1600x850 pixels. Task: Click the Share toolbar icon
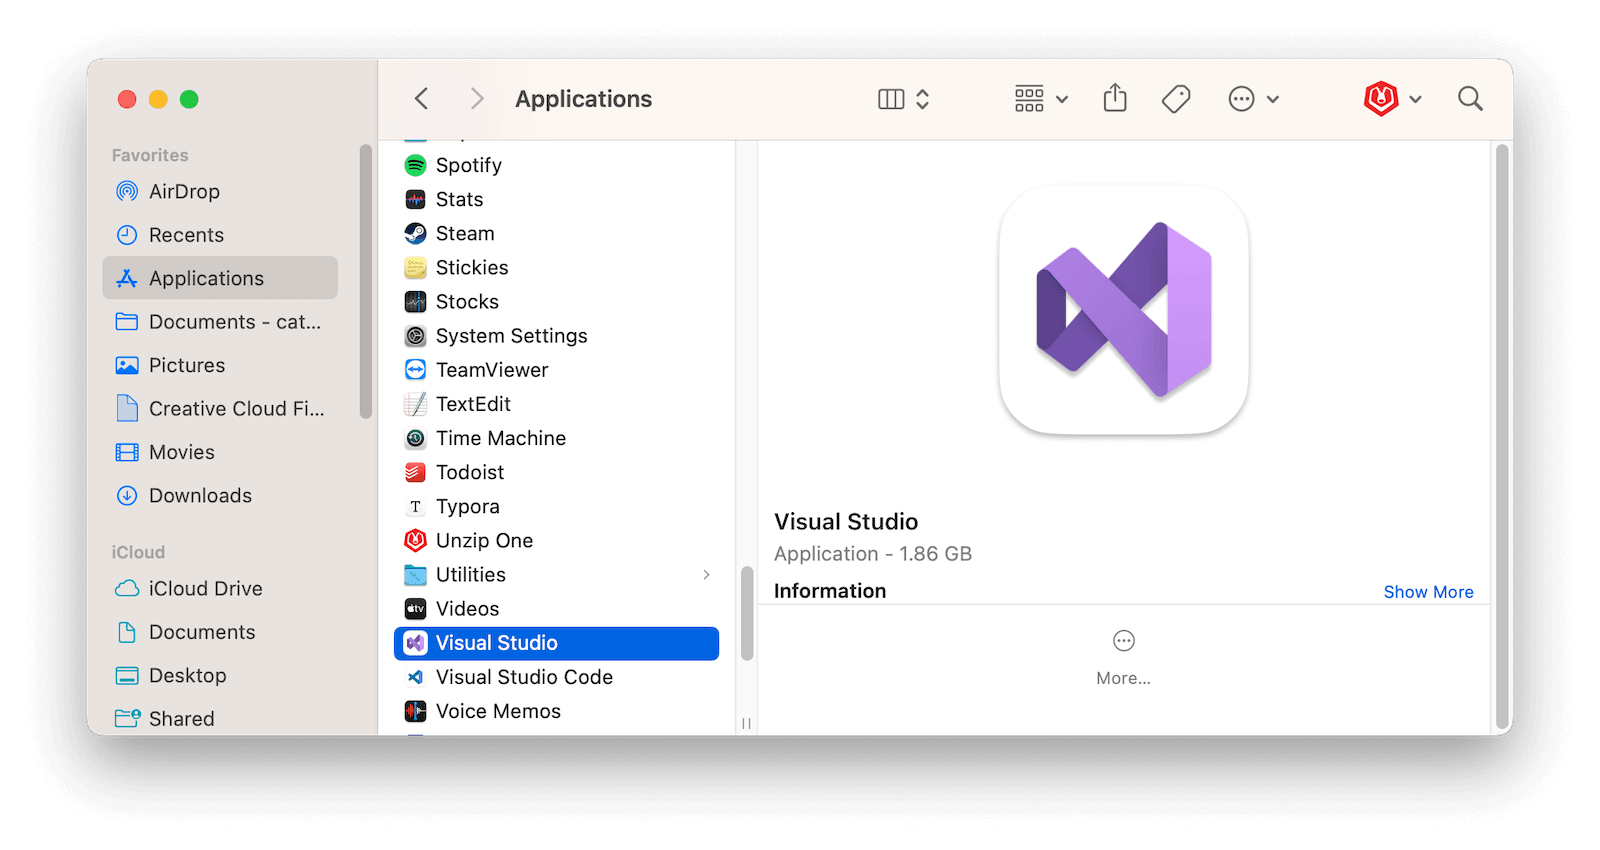(x=1115, y=98)
